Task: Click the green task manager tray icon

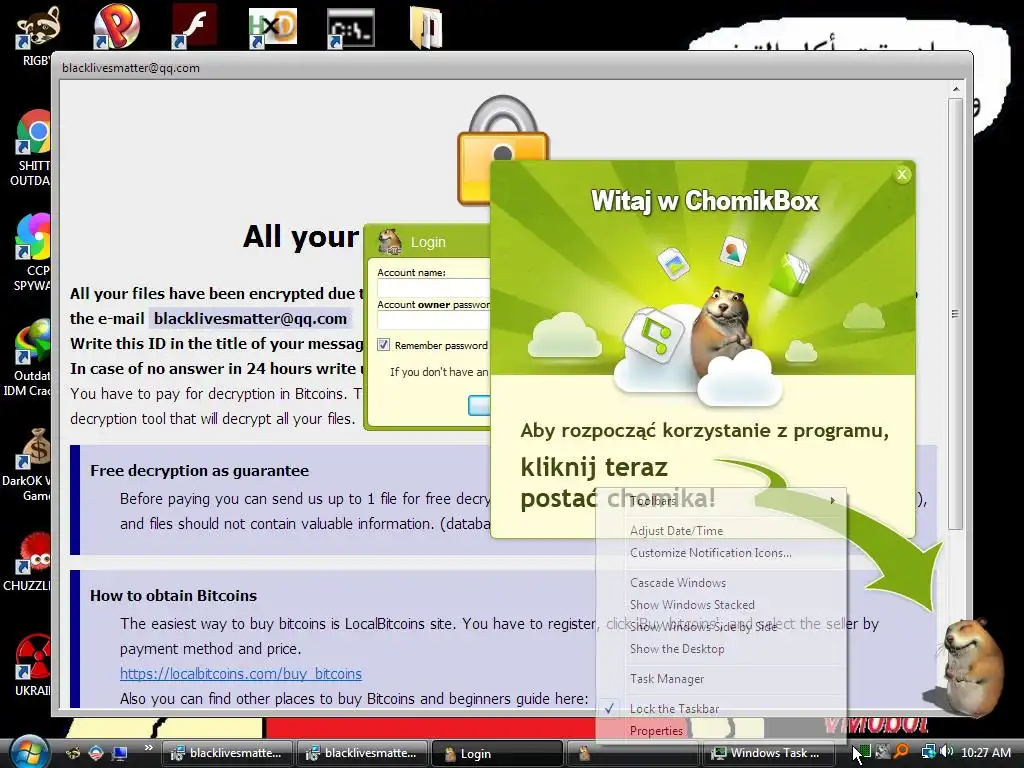Action: coord(863,752)
